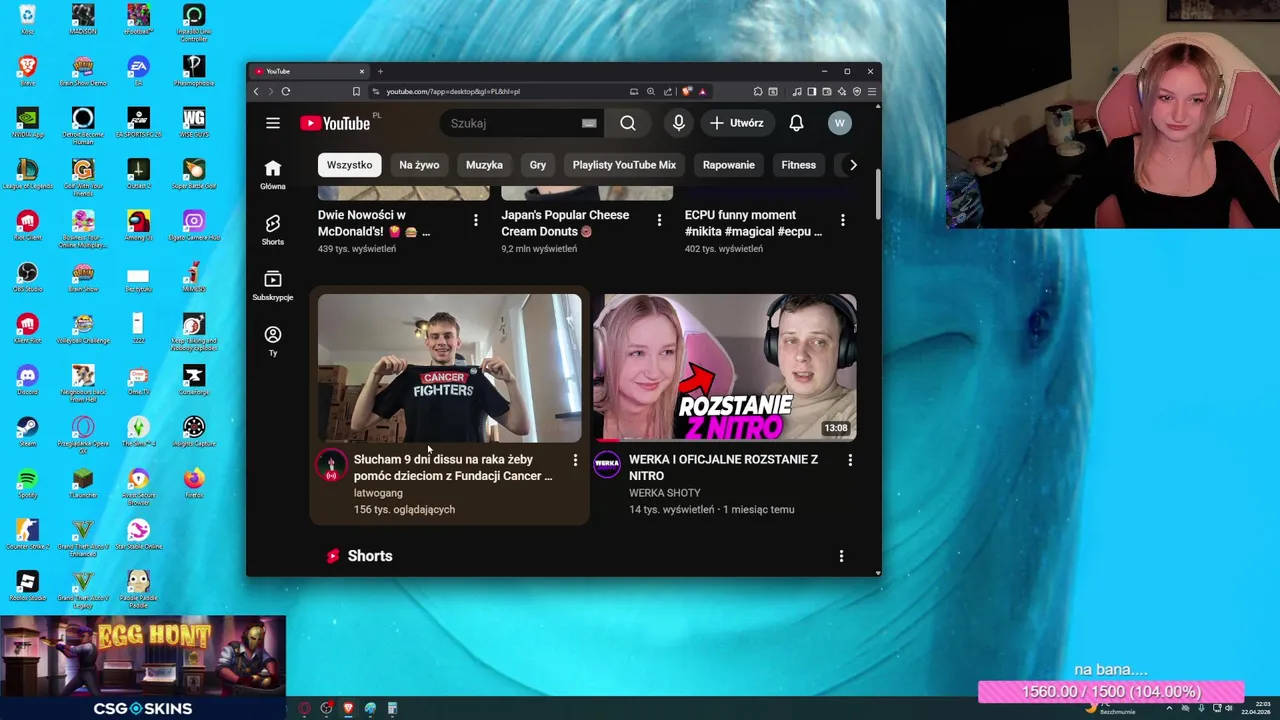Open Brave Rewards triangle icon
Screen dimensions: 1280x720
click(703, 91)
